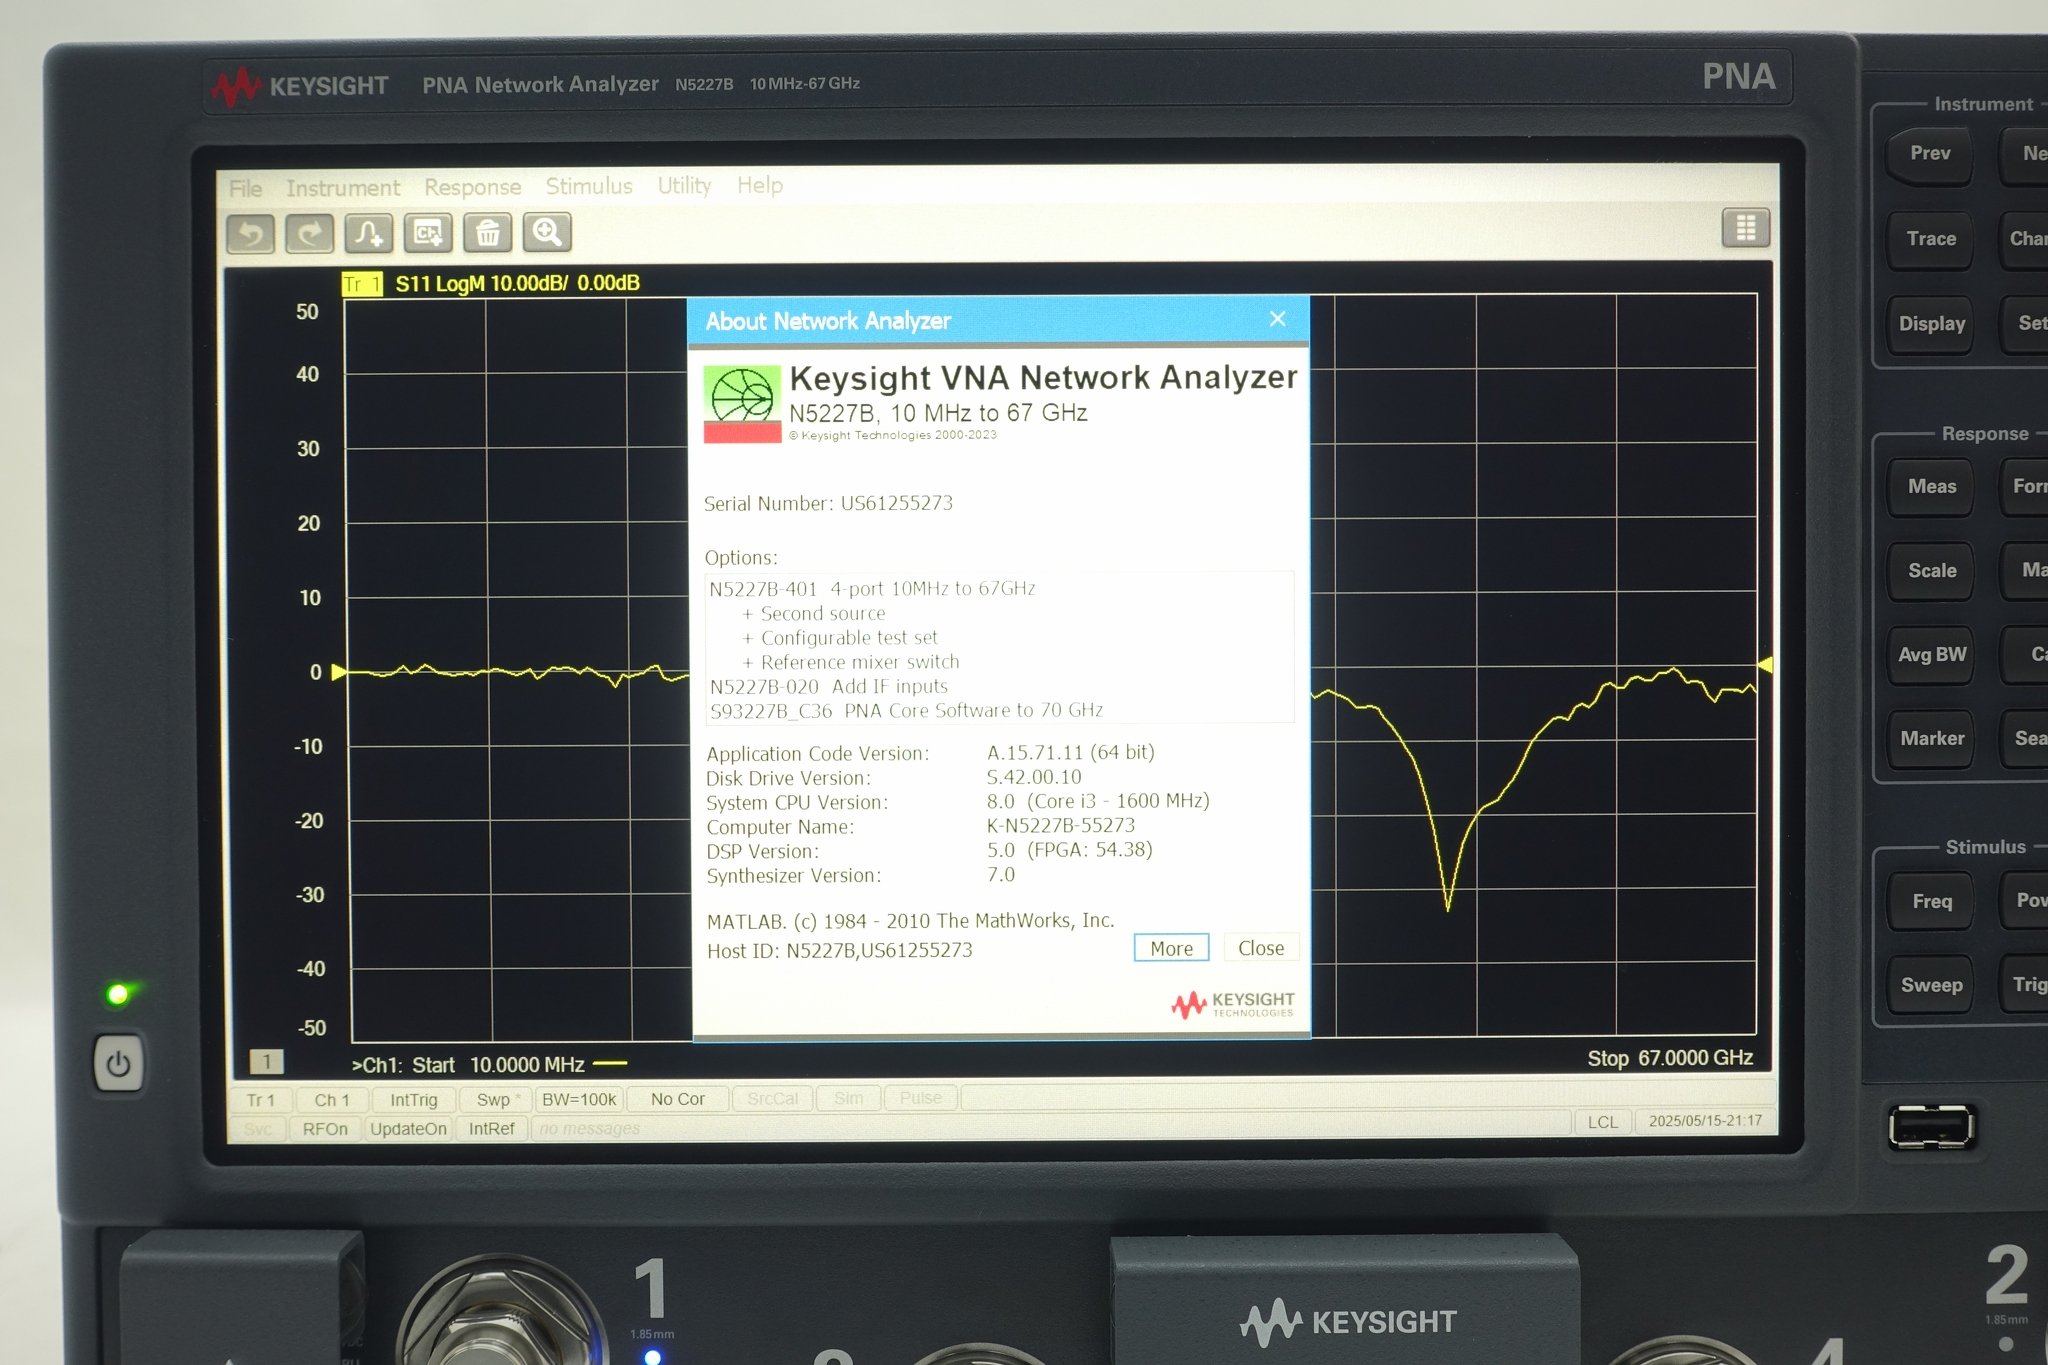Toggle the No Cor correction status item
The height and width of the screenshot is (1365, 2048).
(677, 1099)
